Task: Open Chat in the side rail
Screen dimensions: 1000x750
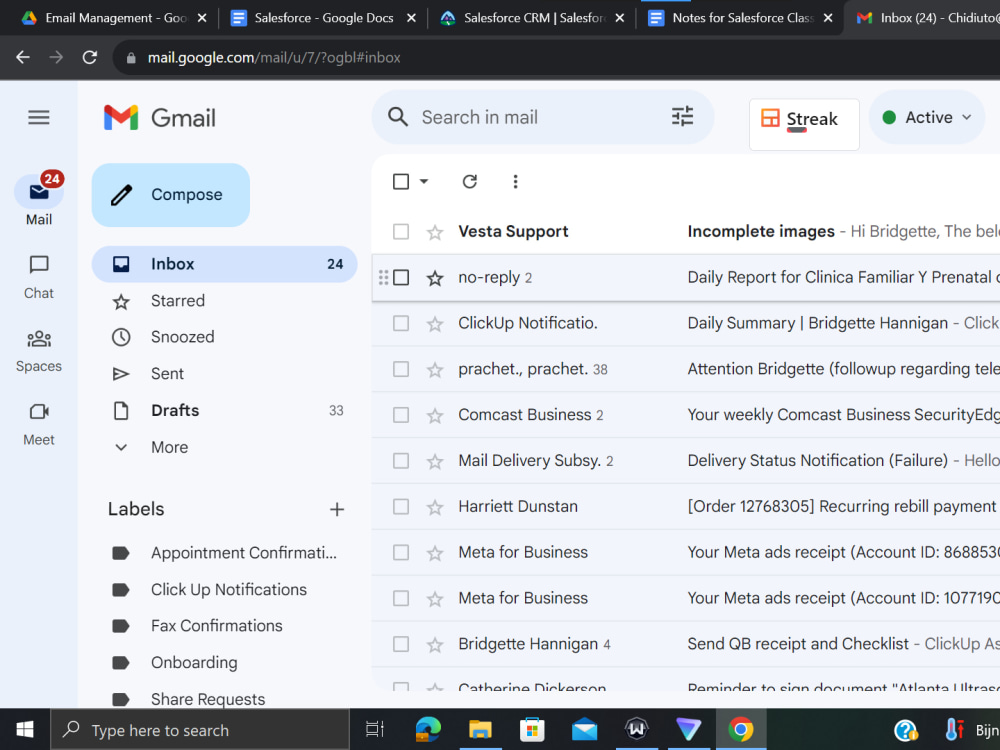Action: click(39, 277)
